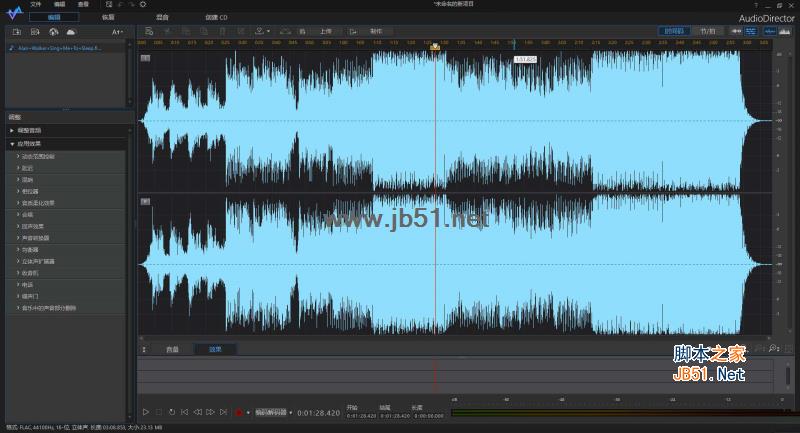This screenshot has height=433, width=800.
Task: Open the settings gear icon in title bar
Action: click(143, 4)
